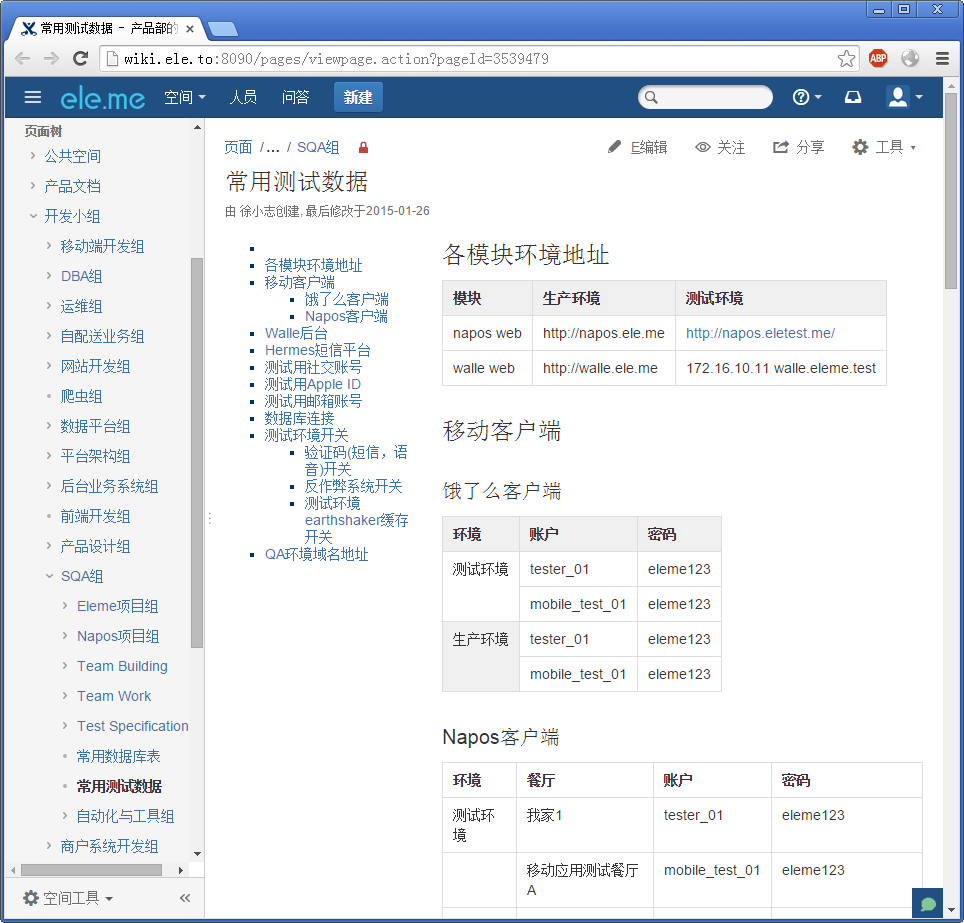This screenshot has width=964, height=923.
Task: Open the Space tools gear menu
Action: pos(68,898)
